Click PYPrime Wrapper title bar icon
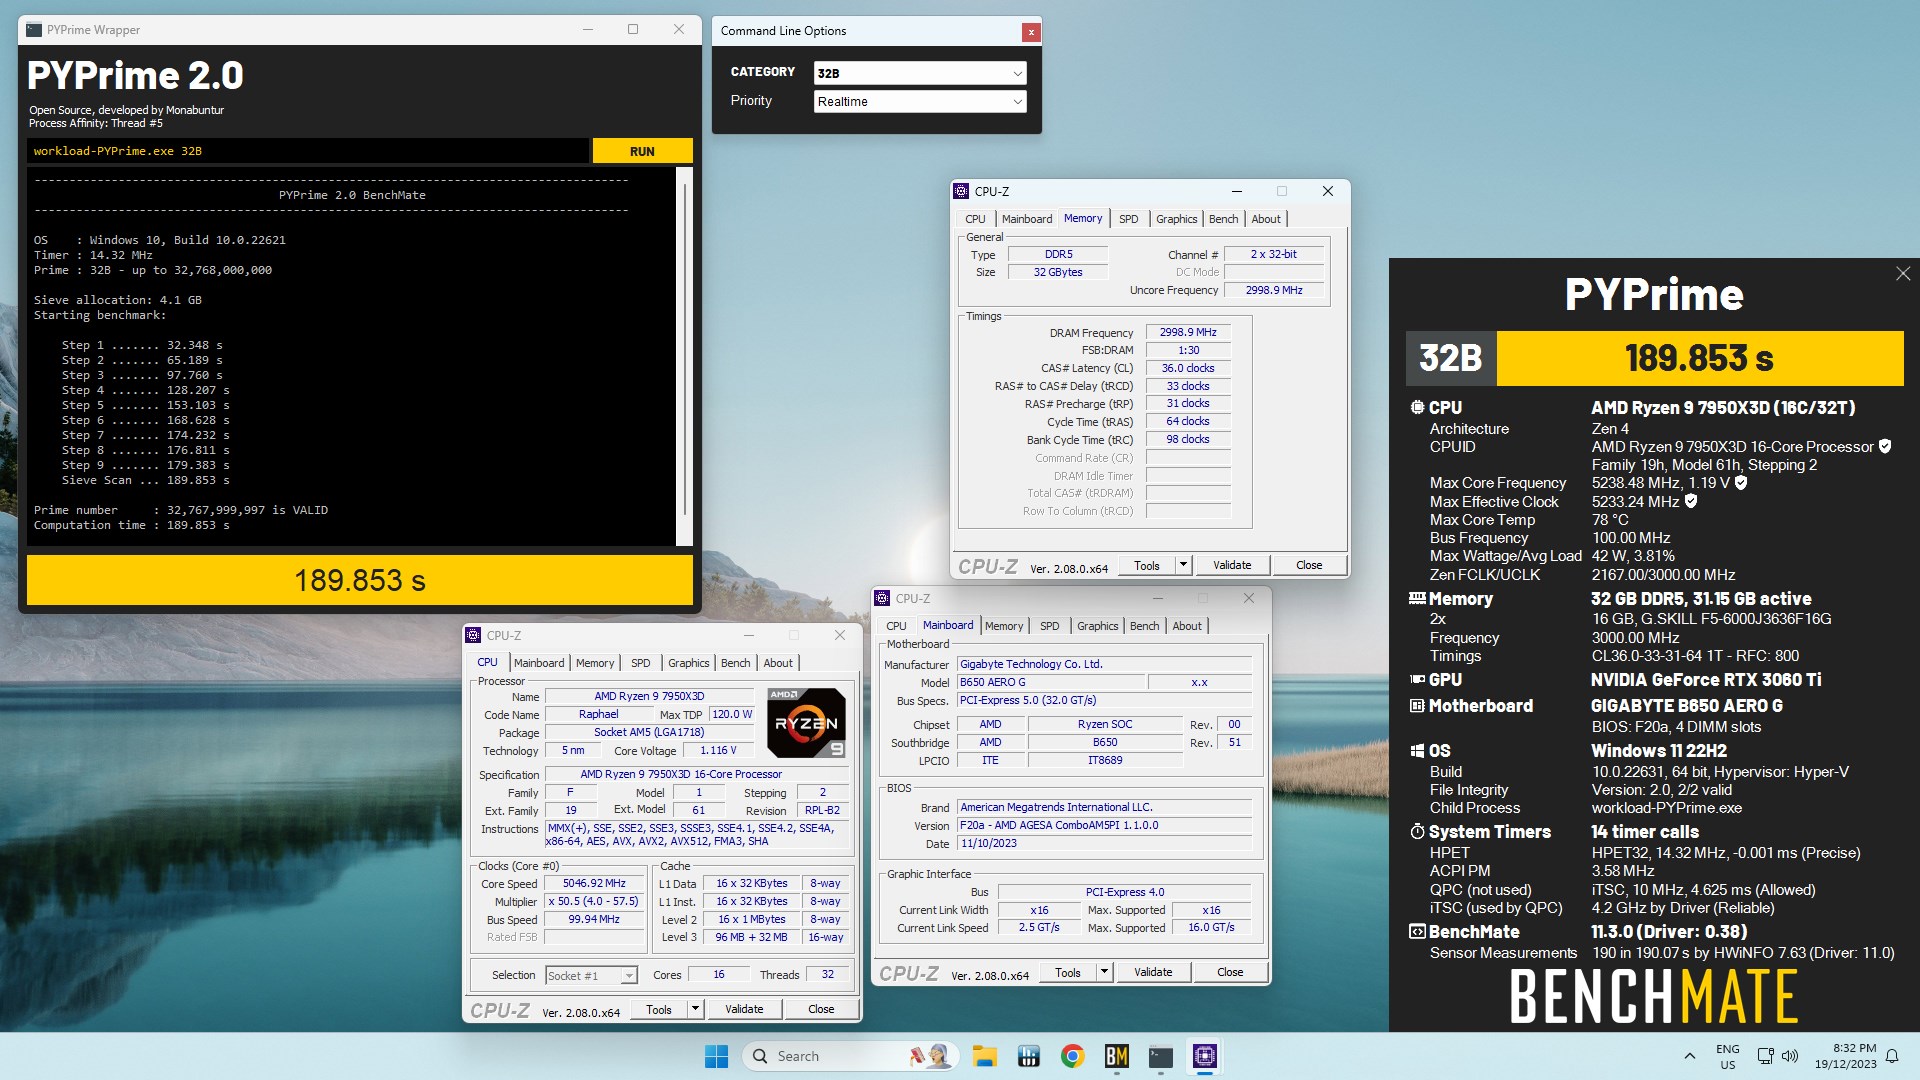1920x1080 pixels. tap(34, 30)
